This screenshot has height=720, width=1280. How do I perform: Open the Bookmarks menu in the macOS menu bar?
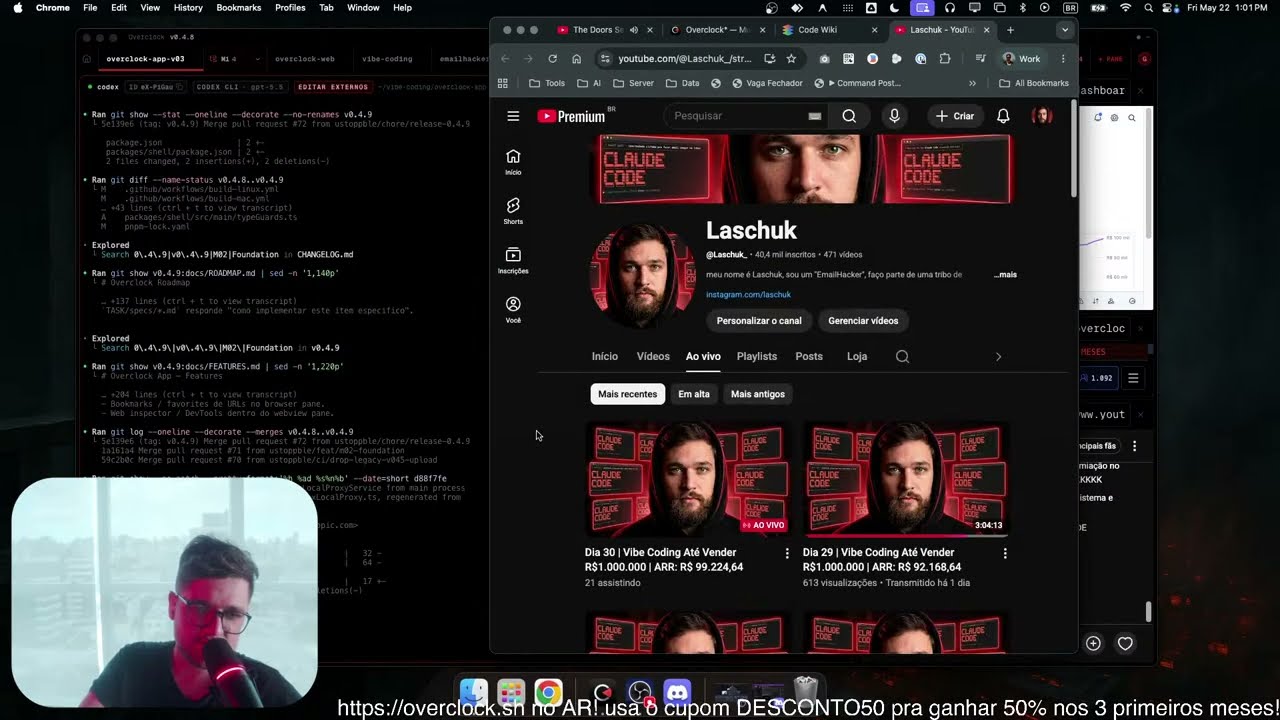(x=239, y=7)
